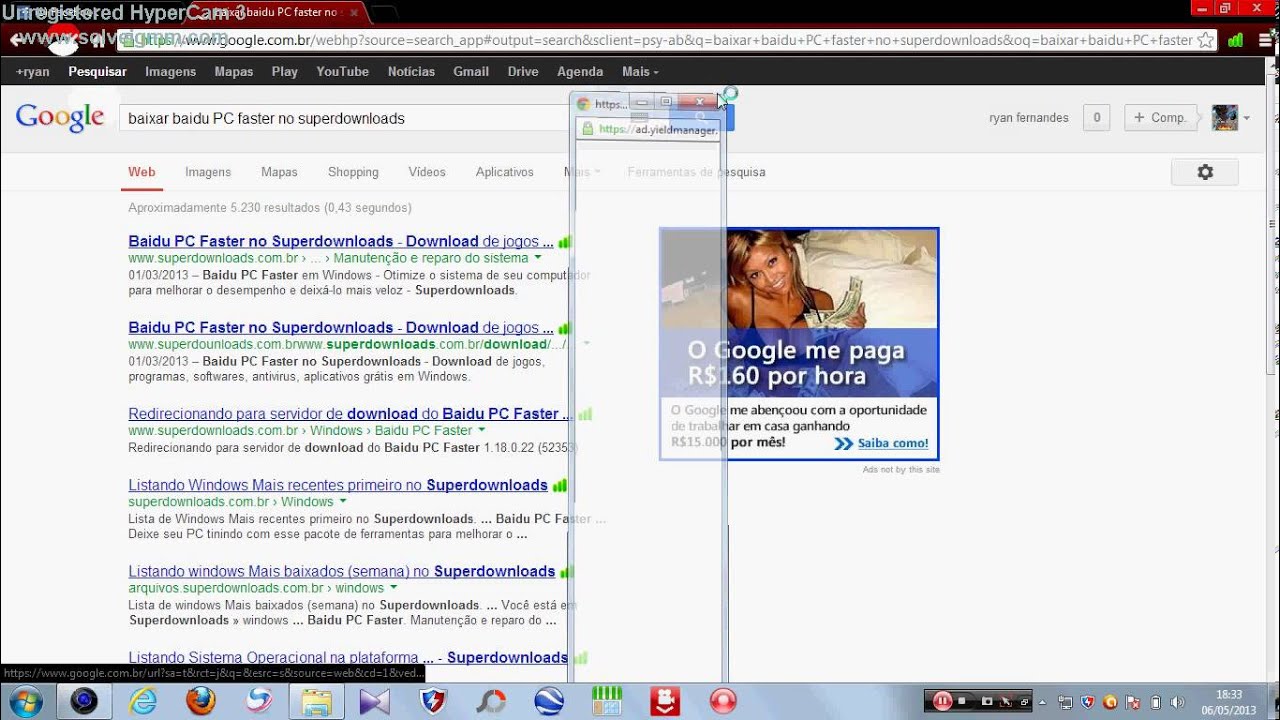Expand arrow after Manutenção e reparo do sistema
Image resolution: width=1280 pixels, height=720 pixels.
point(537,258)
